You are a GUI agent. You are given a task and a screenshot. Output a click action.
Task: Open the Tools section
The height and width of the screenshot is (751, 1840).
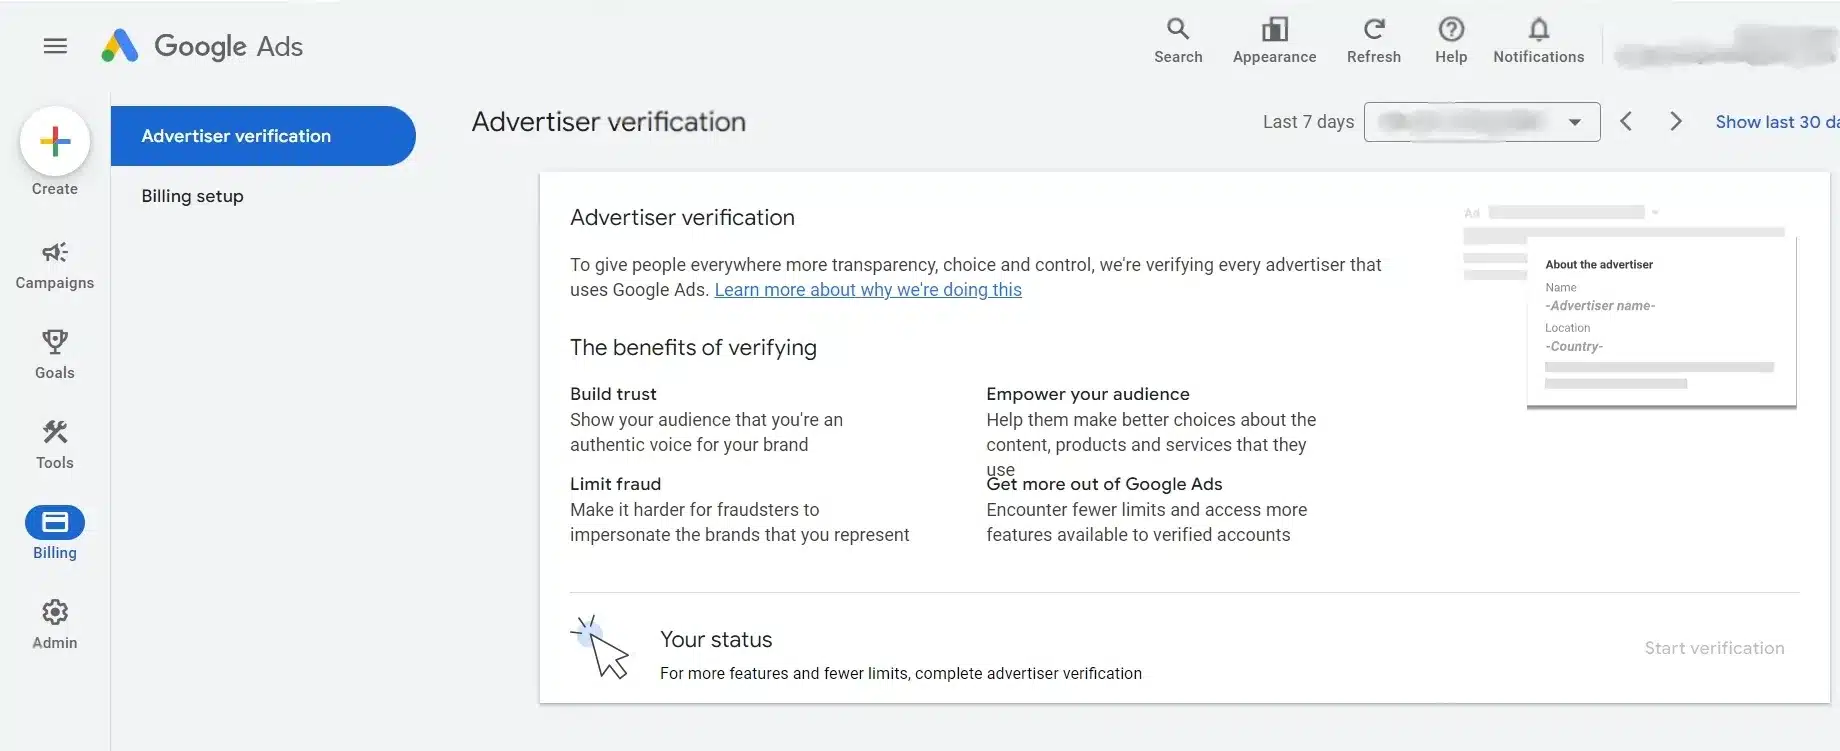(x=55, y=445)
